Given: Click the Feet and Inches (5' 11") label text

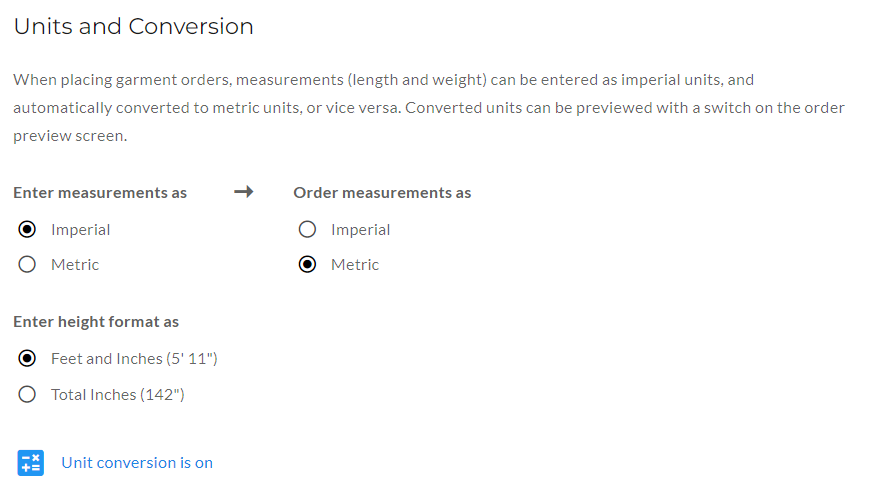Looking at the screenshot, I should (134, 359).
